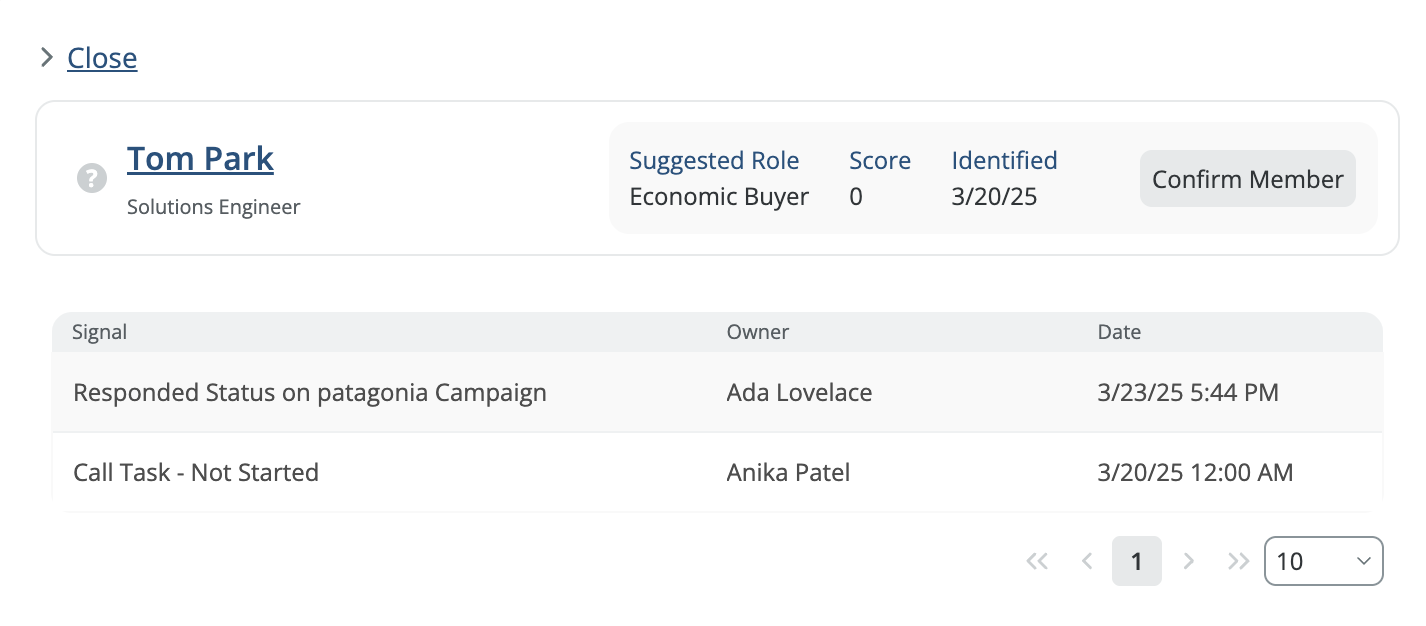The image size is (1426, 626).
Task: Sort by the Owner column header
Action: pyautogui.click(x=757, y=332)
